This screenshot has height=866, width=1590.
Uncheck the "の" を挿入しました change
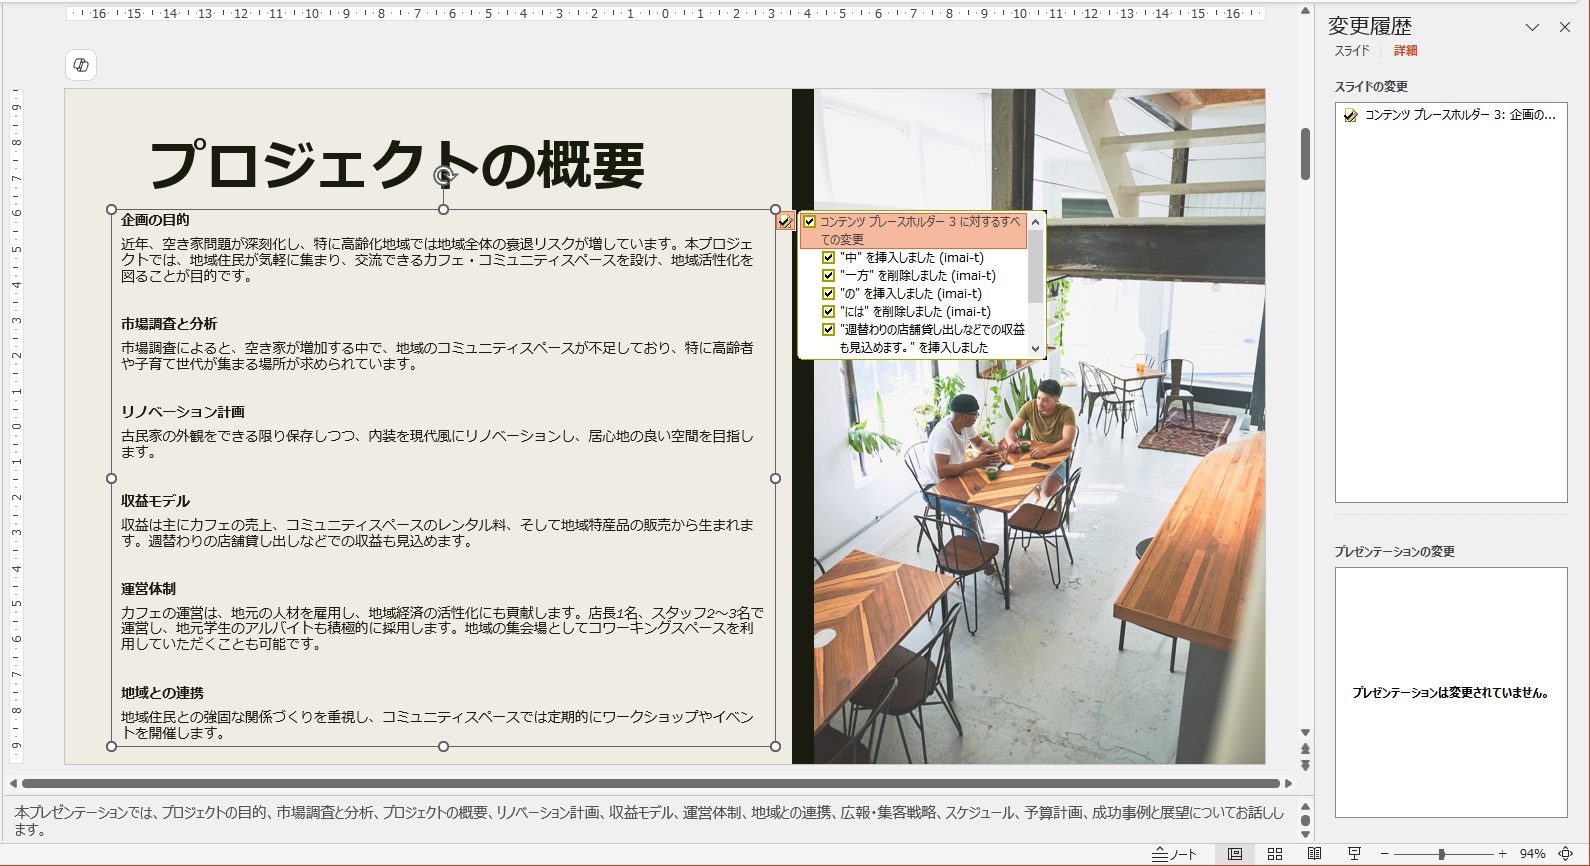point(828,294)
